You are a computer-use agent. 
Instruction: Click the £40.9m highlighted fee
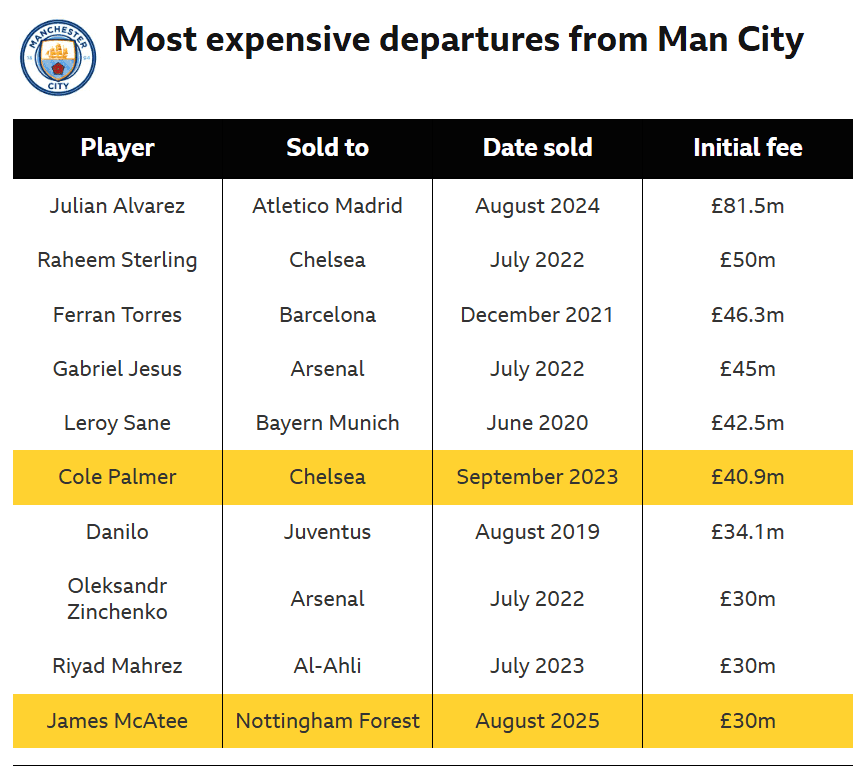[x=748, y=477]
